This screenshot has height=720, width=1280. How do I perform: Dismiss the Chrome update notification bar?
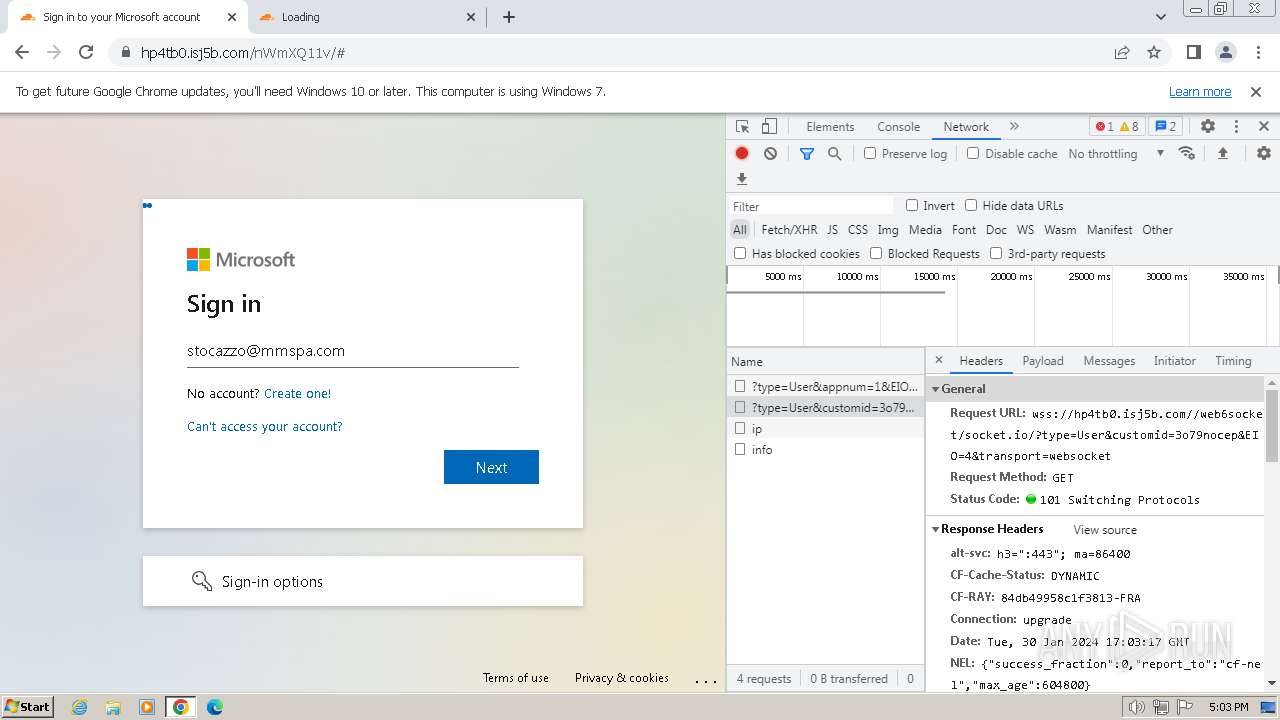1256,91
